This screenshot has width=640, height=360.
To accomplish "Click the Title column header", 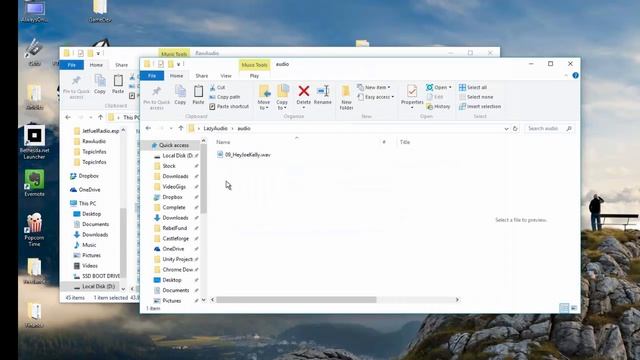I will pos(405,142).
